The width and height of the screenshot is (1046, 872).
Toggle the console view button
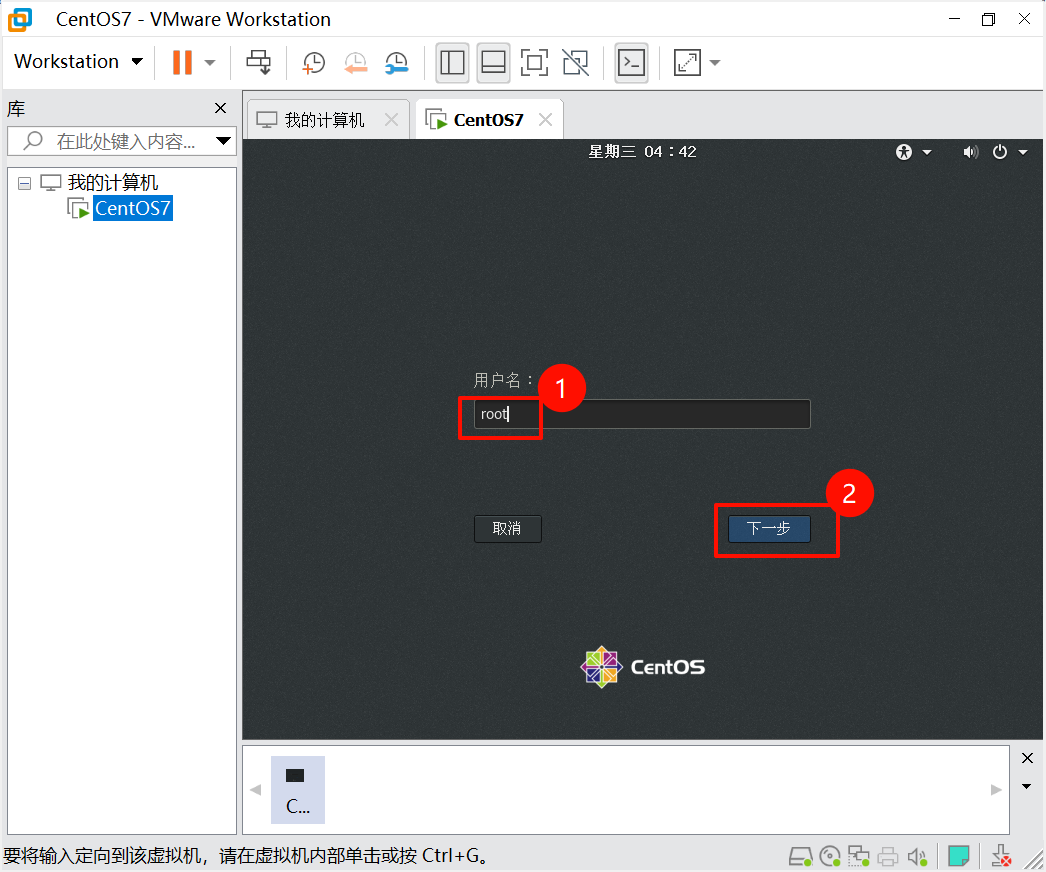(631, 63)
